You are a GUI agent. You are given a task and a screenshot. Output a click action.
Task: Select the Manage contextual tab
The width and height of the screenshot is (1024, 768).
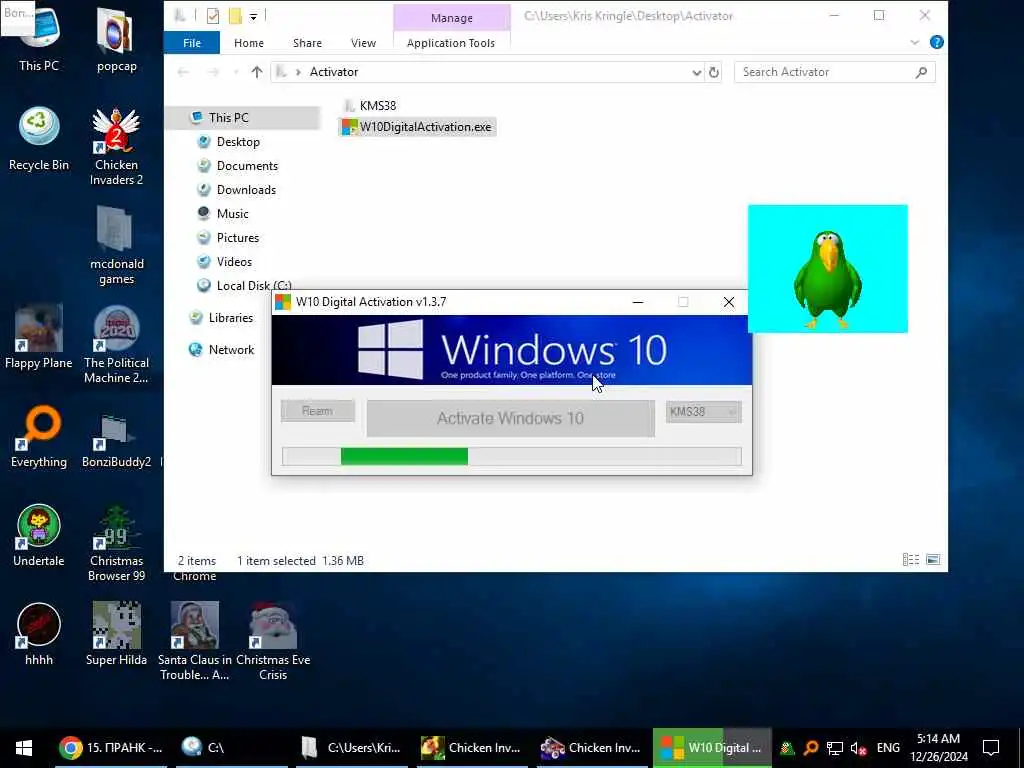point(451,18)
